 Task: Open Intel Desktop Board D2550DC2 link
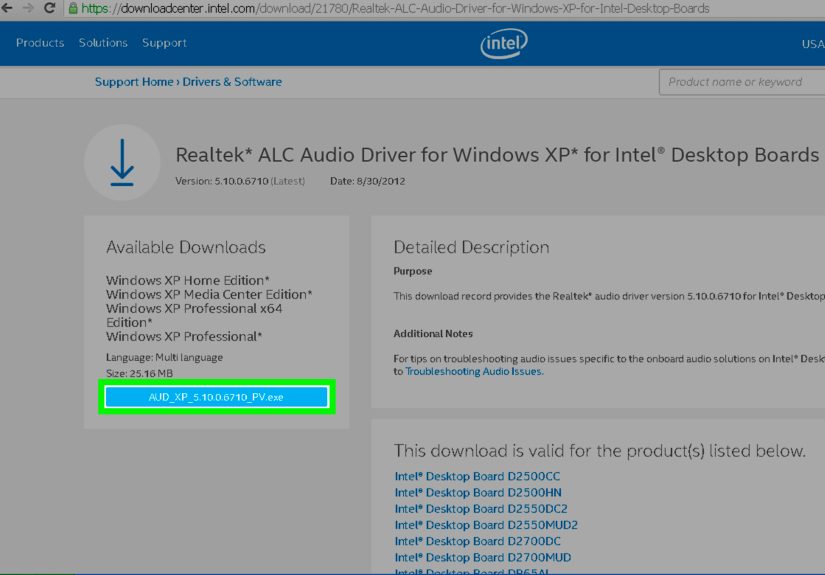[x=481, y=509]
